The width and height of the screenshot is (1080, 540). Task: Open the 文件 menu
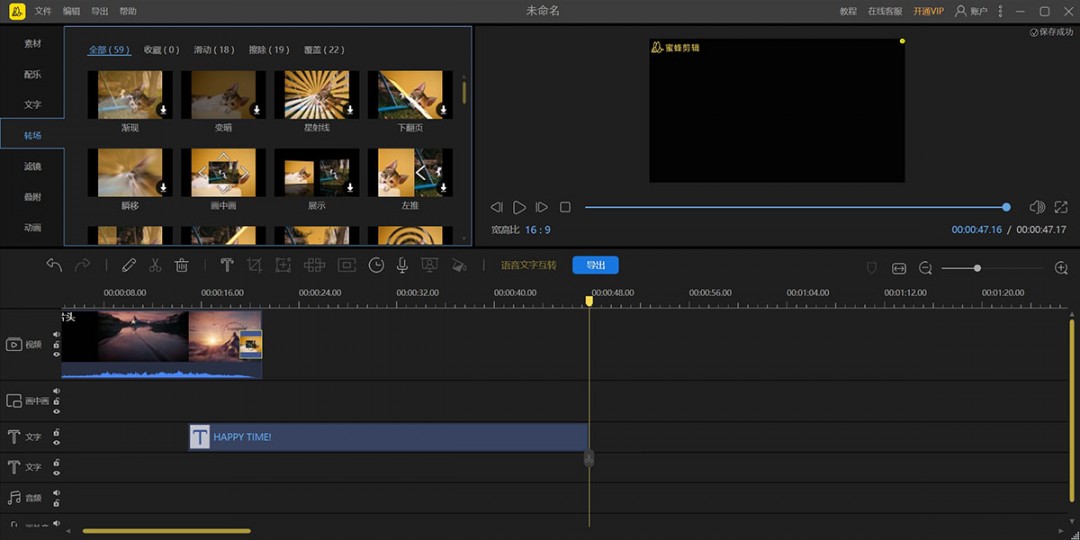43,11
